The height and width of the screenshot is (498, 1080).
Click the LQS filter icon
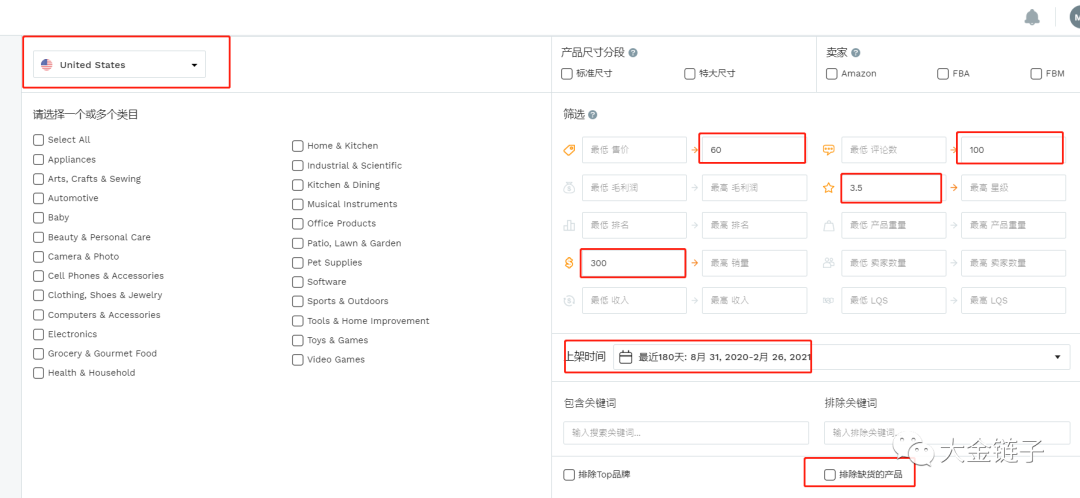pos(829,300)
